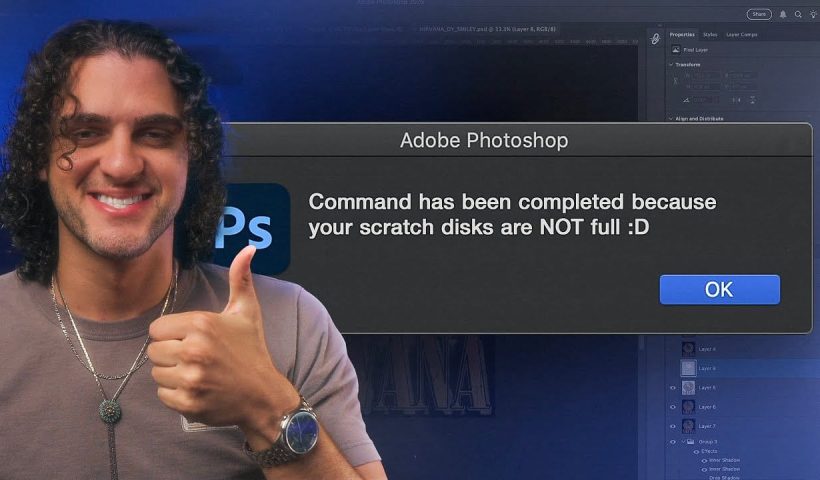Toggle the Effects visibility under Group 3
Screen dimensions: 820x480
coord(696,451)
